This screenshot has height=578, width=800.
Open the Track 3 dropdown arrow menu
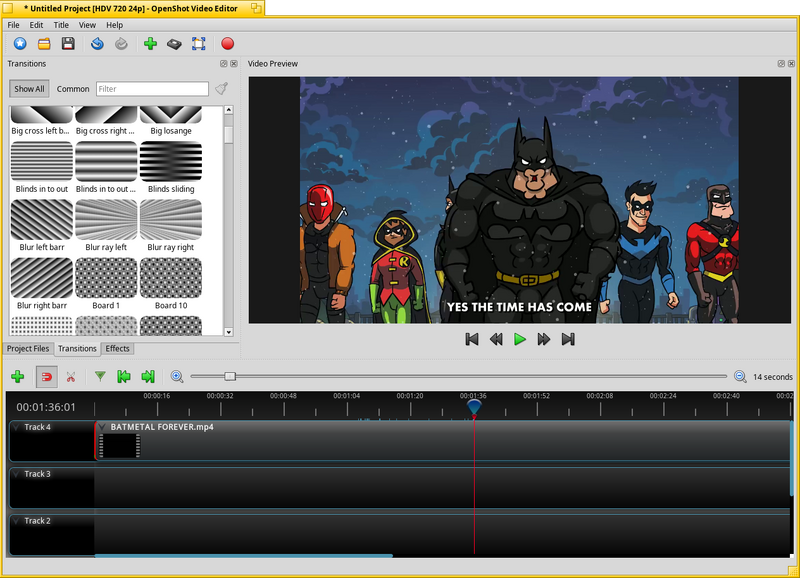point(16,474)
